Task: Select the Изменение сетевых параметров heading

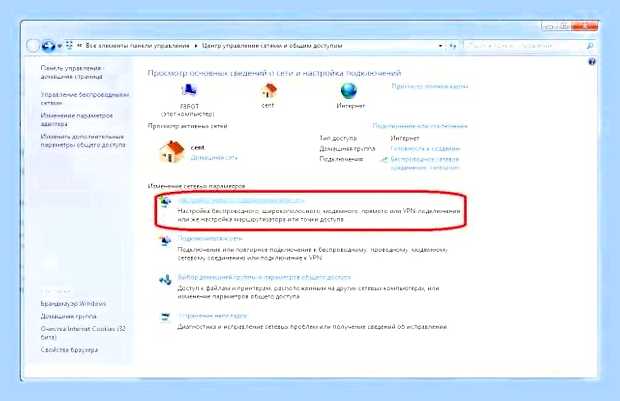Action: point(197,186)
